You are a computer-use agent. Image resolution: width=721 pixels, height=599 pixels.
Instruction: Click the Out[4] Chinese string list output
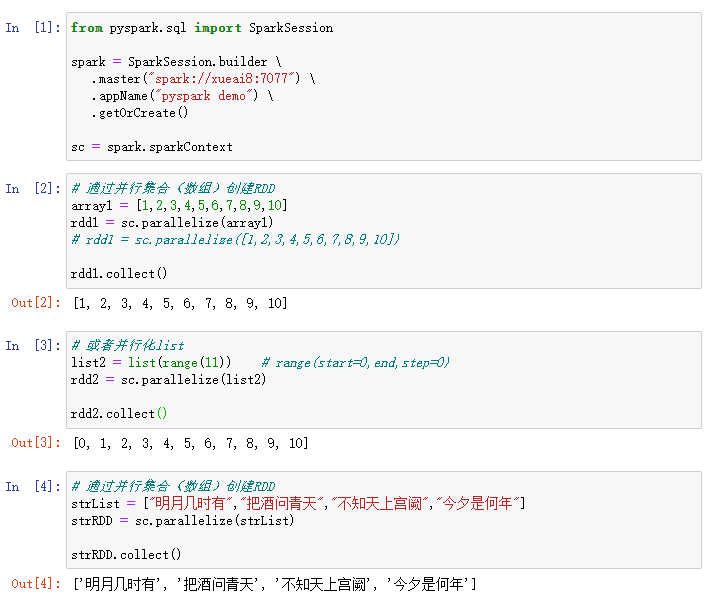[274, 584]
